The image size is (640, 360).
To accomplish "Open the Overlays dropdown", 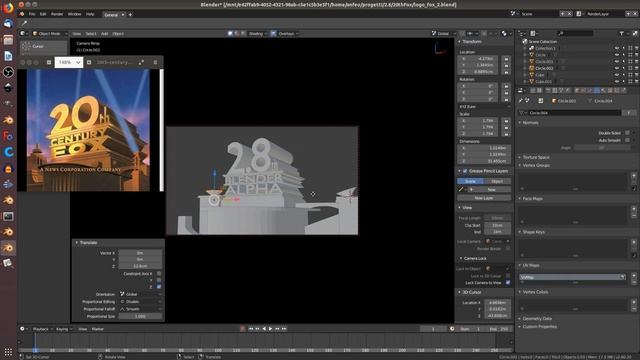I will tap(288, 33).
